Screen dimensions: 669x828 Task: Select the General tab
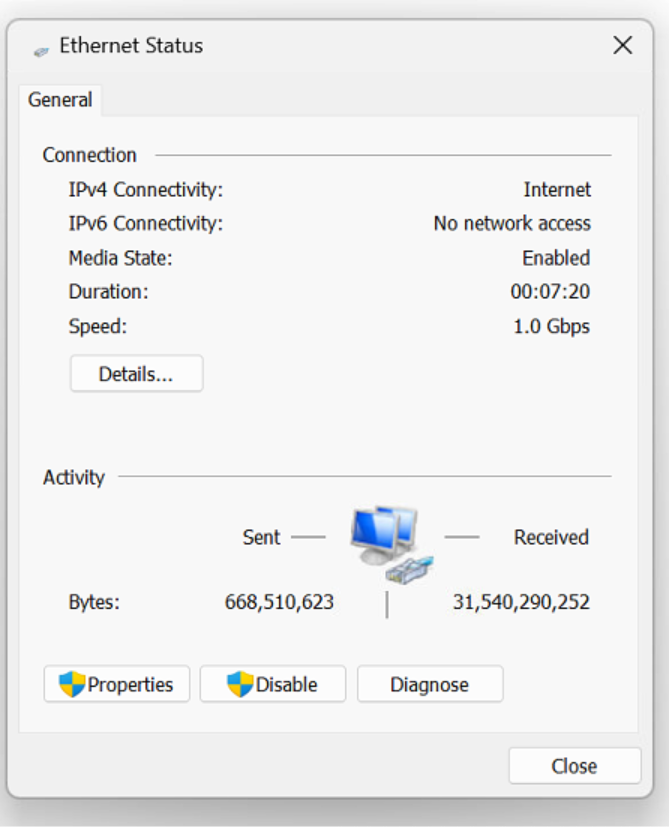click(x=60, y=100)
